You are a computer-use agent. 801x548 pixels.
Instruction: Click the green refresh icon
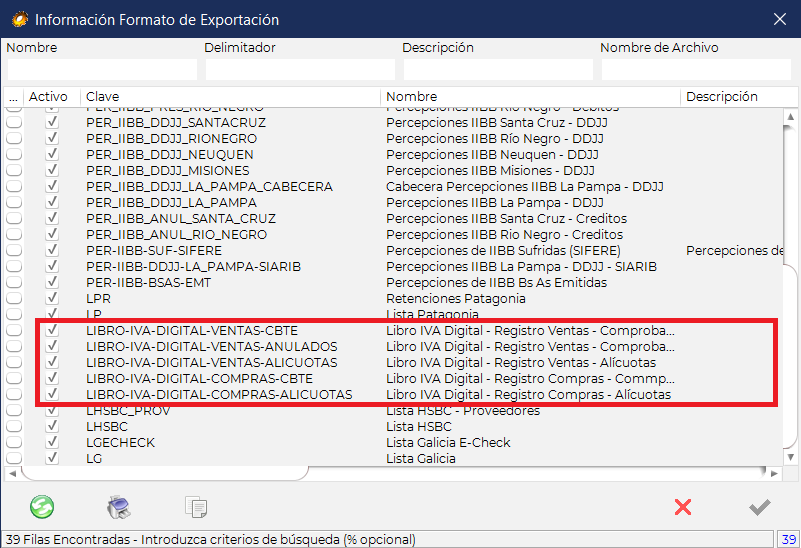pos(42,507)
